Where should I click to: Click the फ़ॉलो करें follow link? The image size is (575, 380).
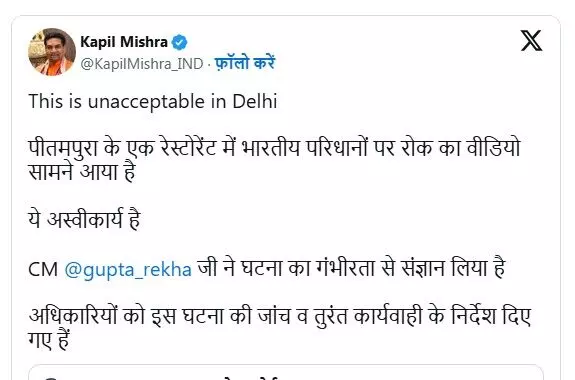pos(245,63)
